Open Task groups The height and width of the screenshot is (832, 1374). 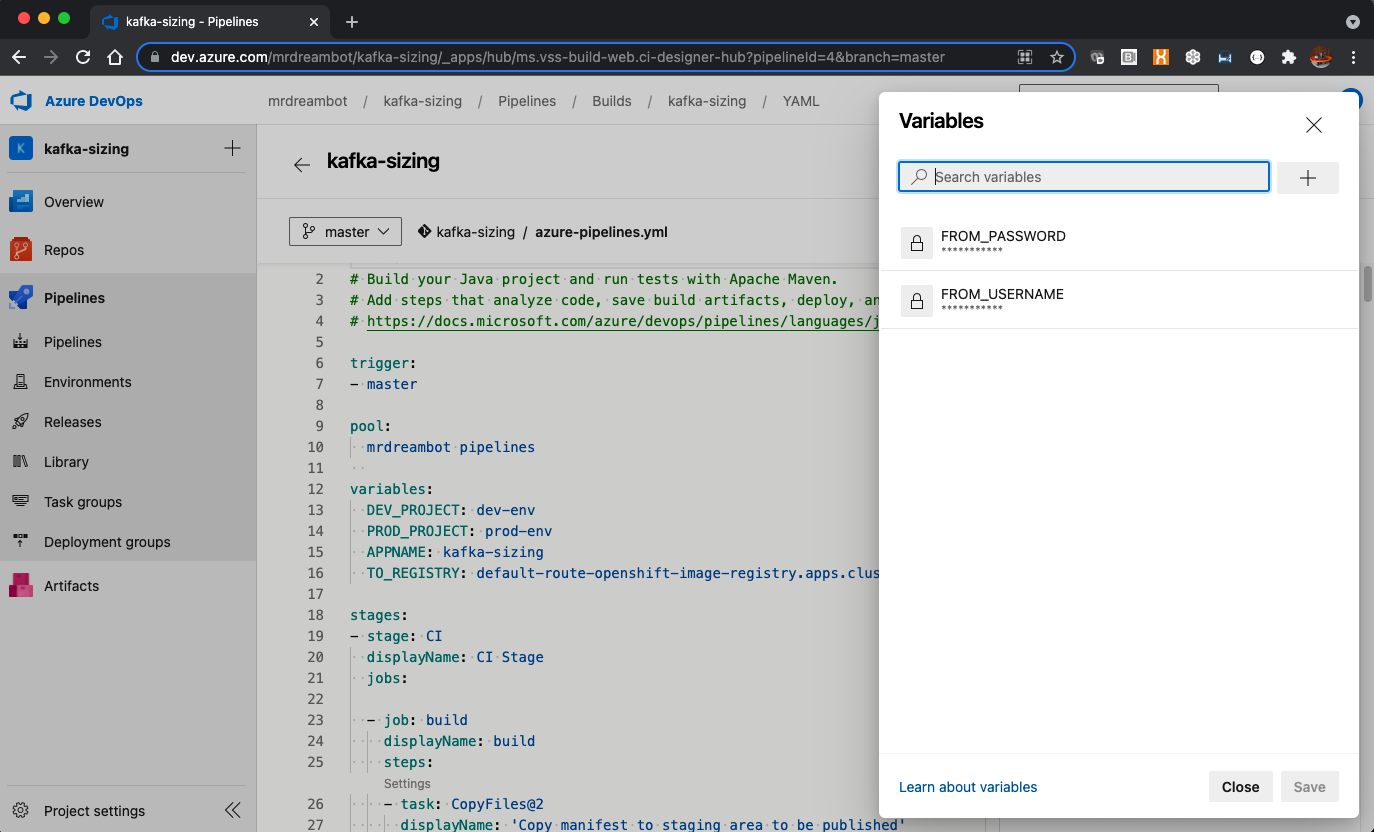coord(128,502)
